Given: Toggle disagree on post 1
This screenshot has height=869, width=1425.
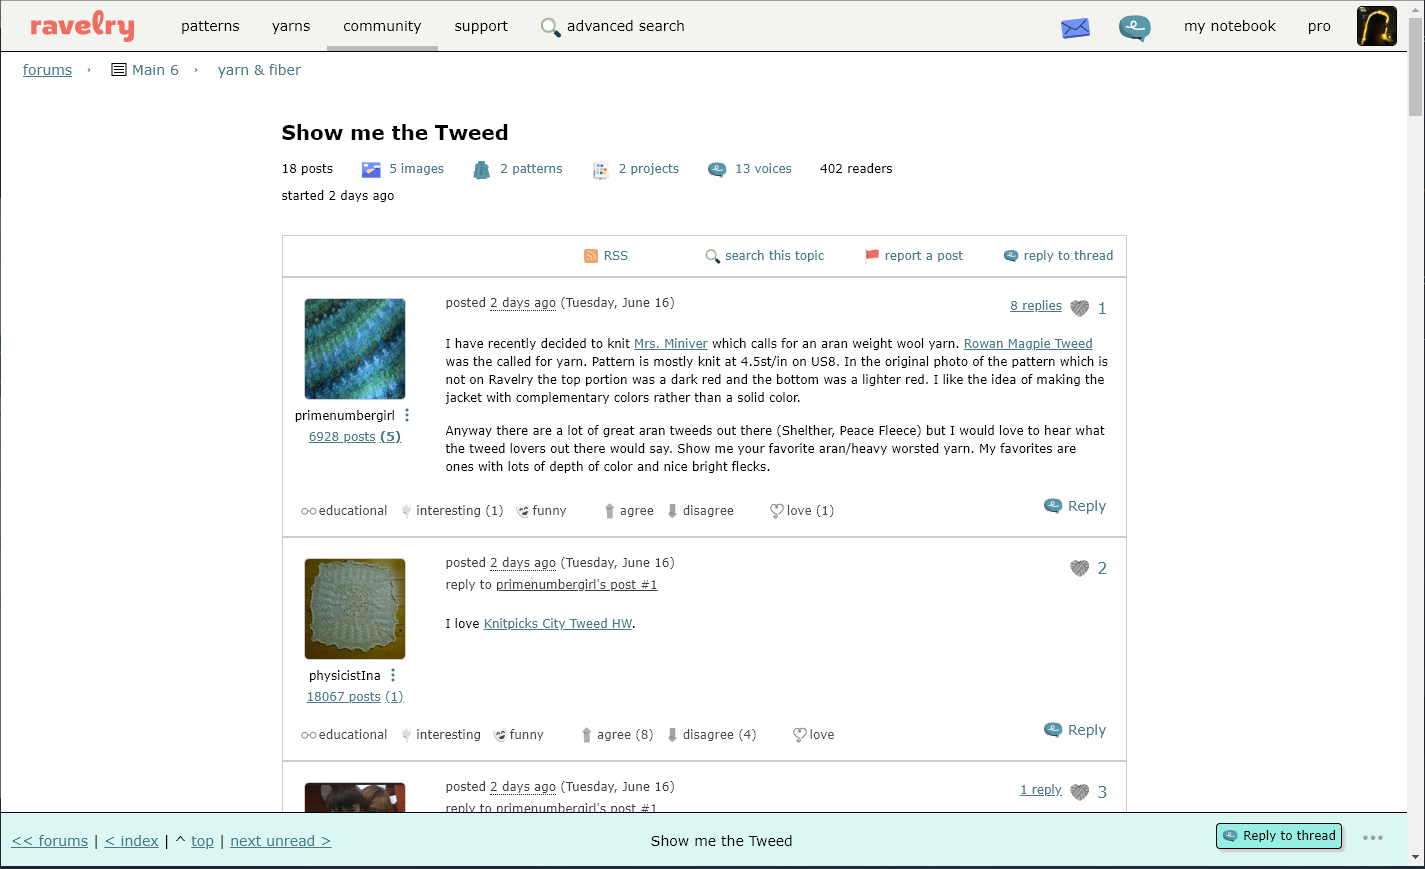Looking at the screenshot, I should (x=700, y=511).
